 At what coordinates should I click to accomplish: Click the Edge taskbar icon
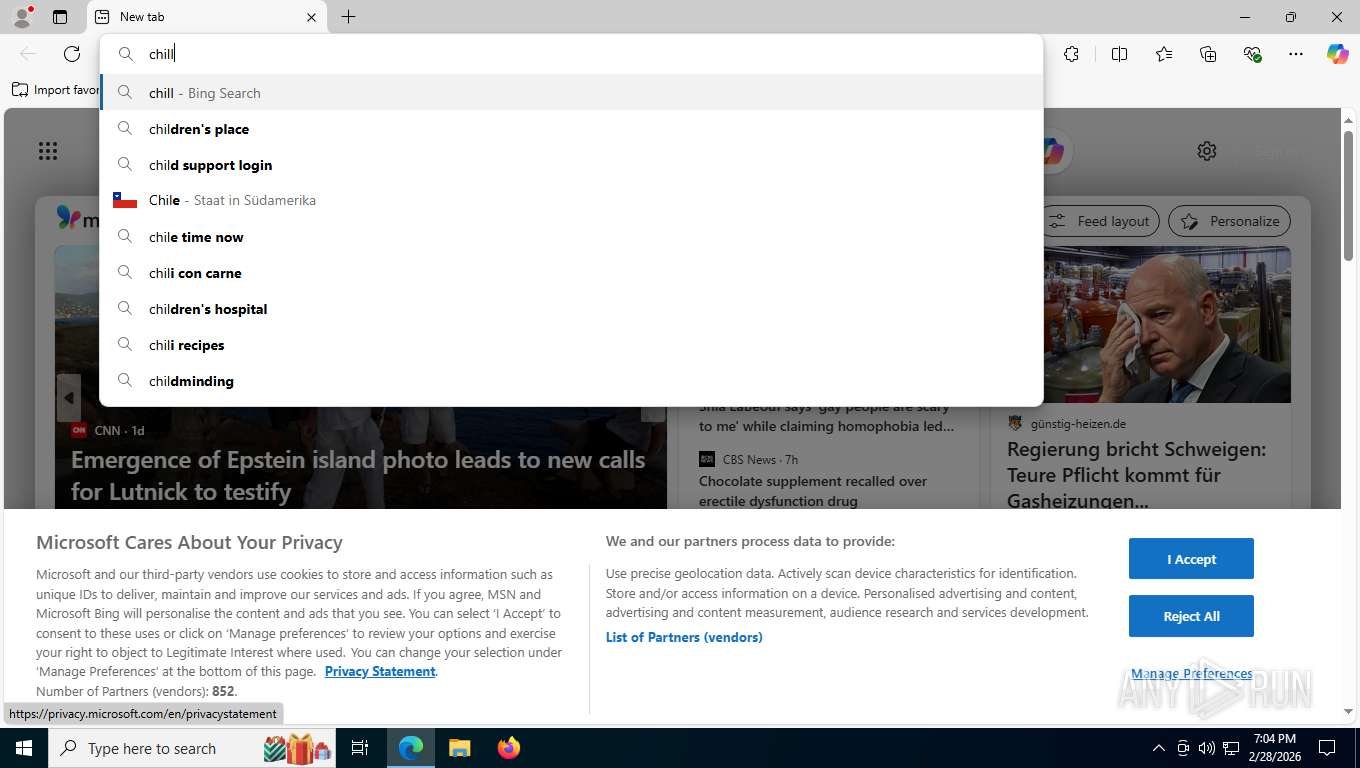point(411,748)
